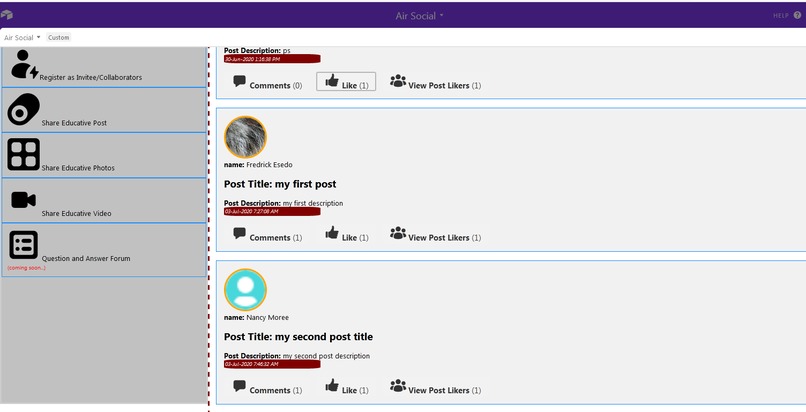The width and height of the screenshot is (806, 412).
Task: Click Fredrick Esedo's profile photo
Action: (x=245, y=137)
